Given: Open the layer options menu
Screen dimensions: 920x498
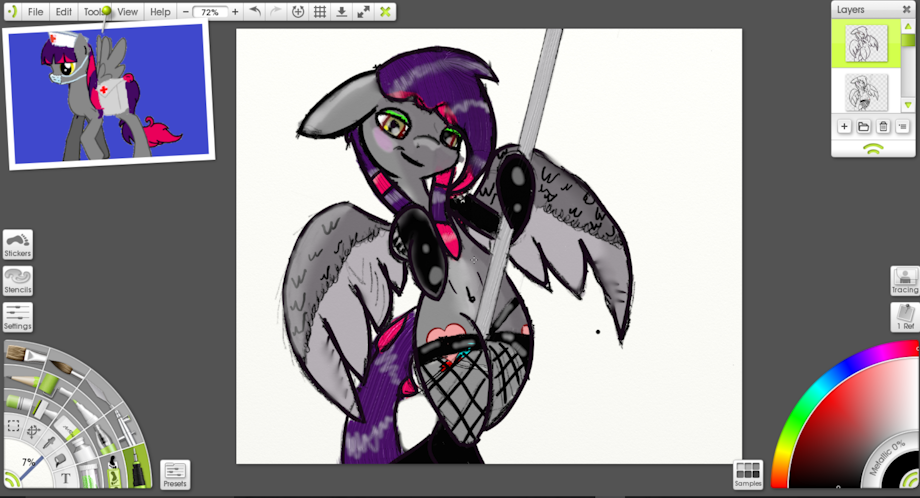Looking at the screenshot, I should pos(902,126).
